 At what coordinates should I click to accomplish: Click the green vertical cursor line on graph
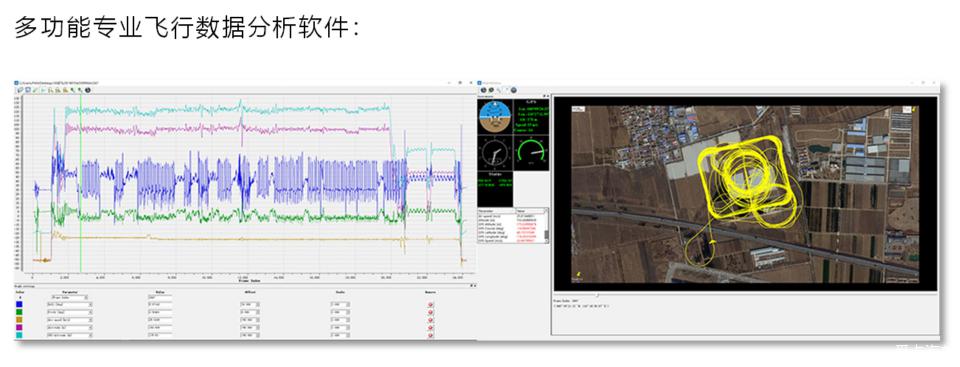click(80, 184)
